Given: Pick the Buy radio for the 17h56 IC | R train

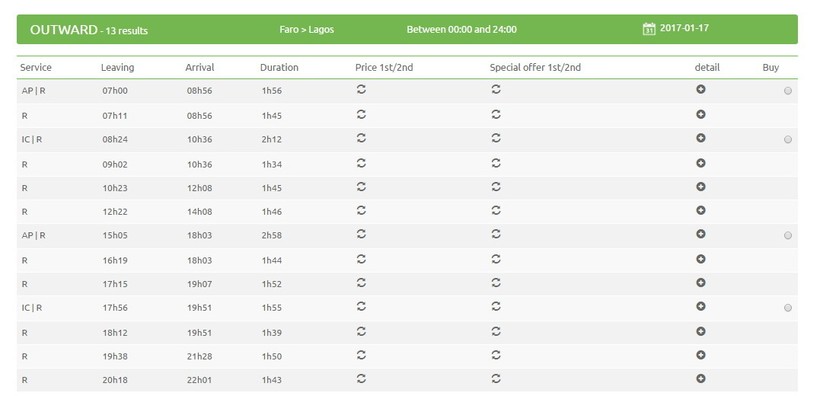Looking at the screenshot, I should click(x=788, y=308).
